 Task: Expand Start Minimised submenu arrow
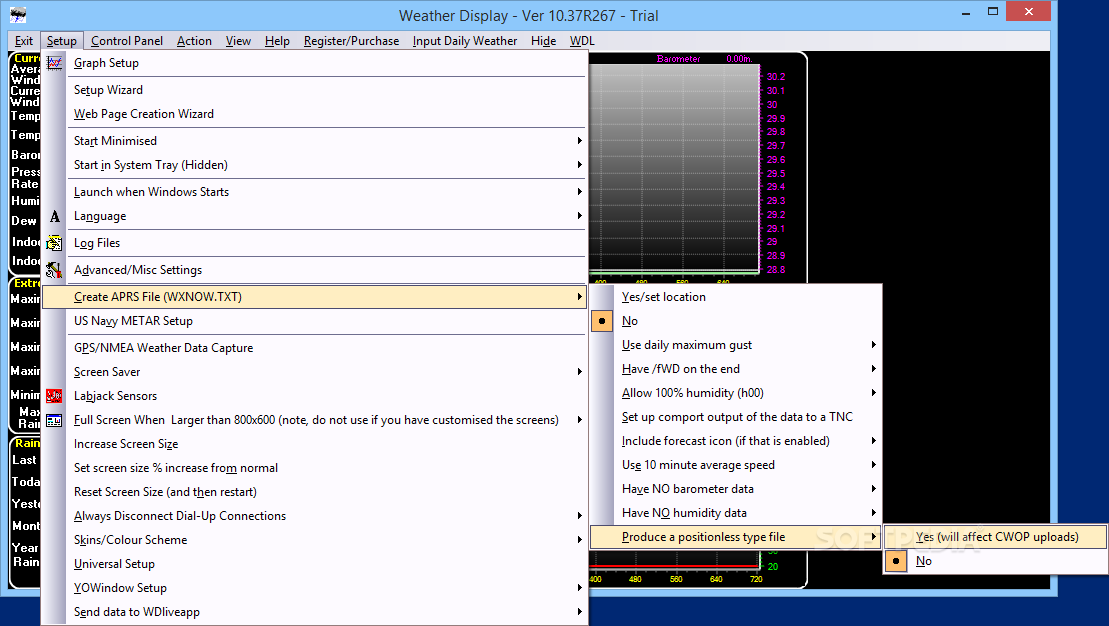click(x=579, y=141)
